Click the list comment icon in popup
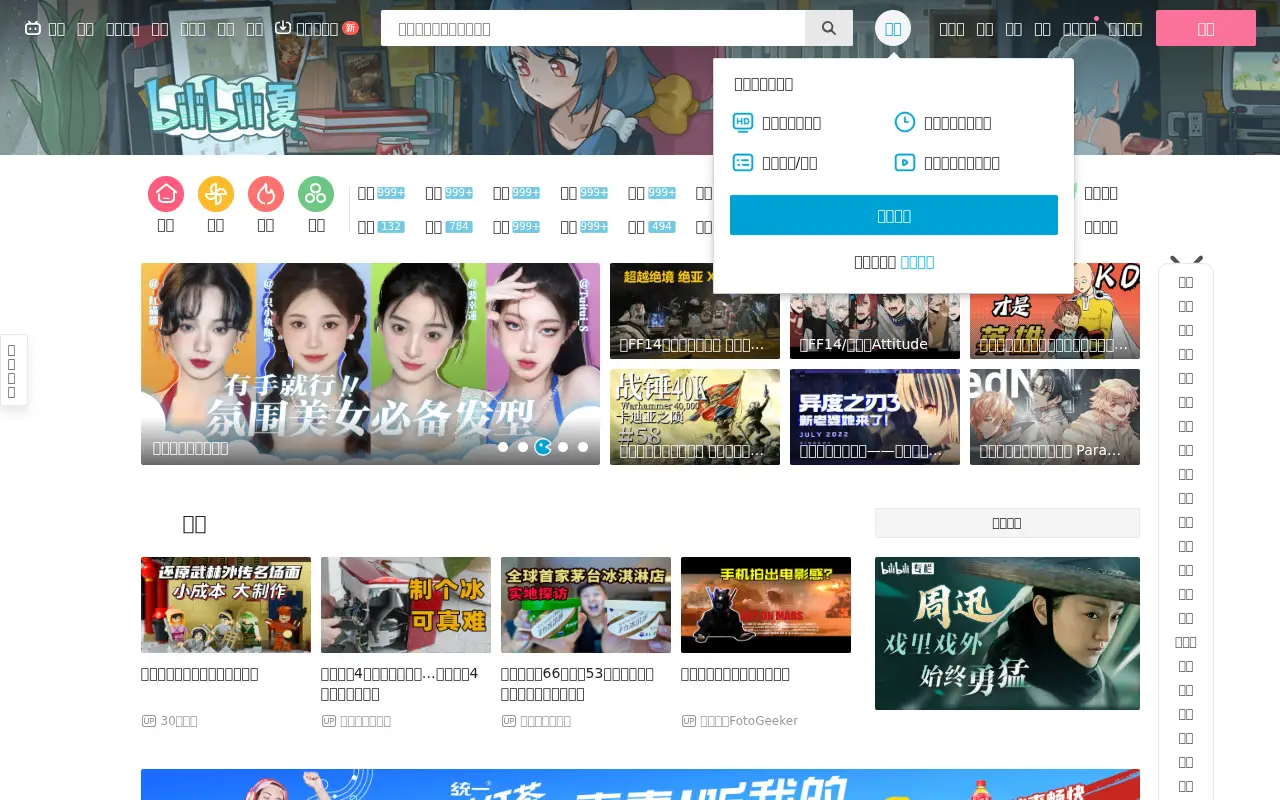 743,162
